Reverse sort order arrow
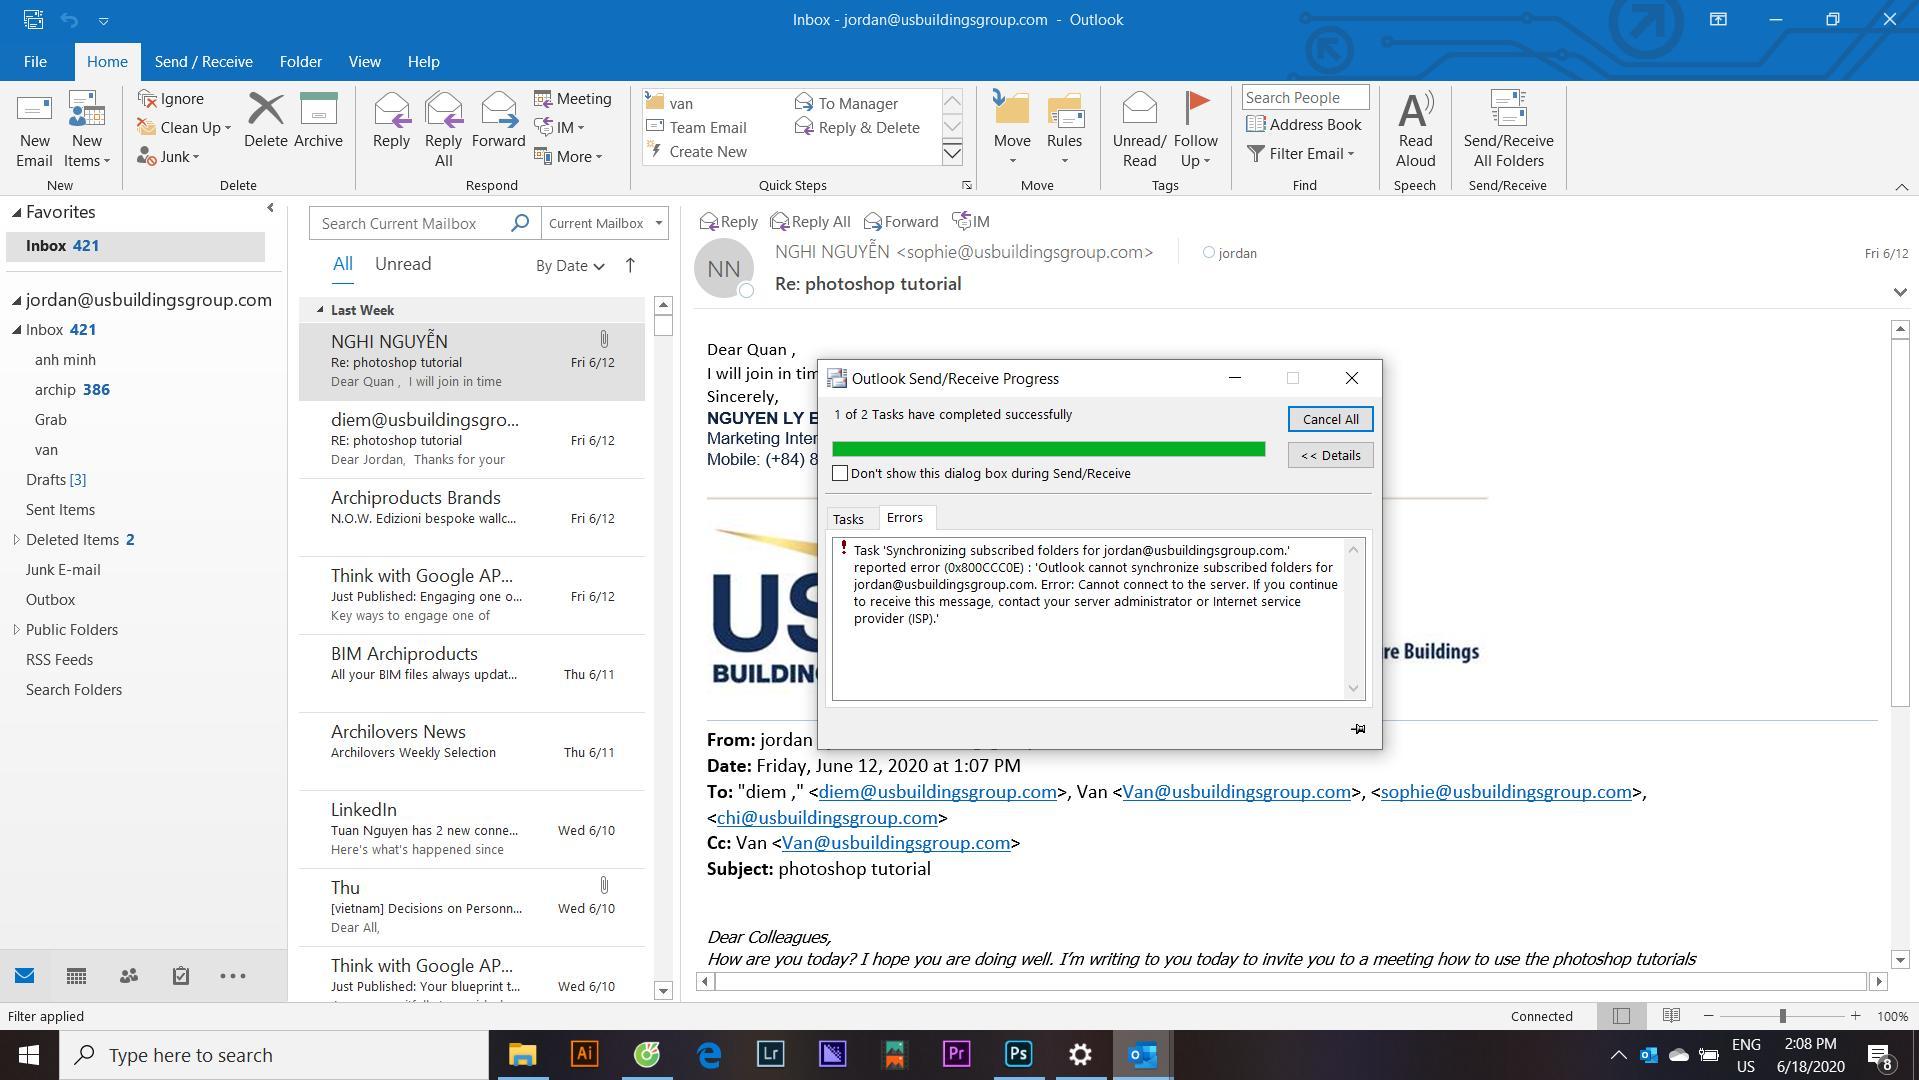Screen dimensions: 1919x1080 630,265
